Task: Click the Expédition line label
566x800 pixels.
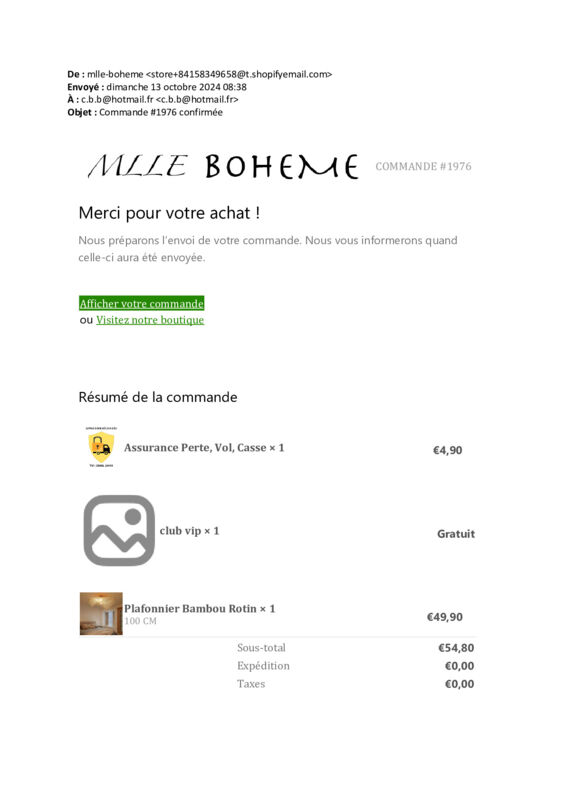Action: pos(263,666)
